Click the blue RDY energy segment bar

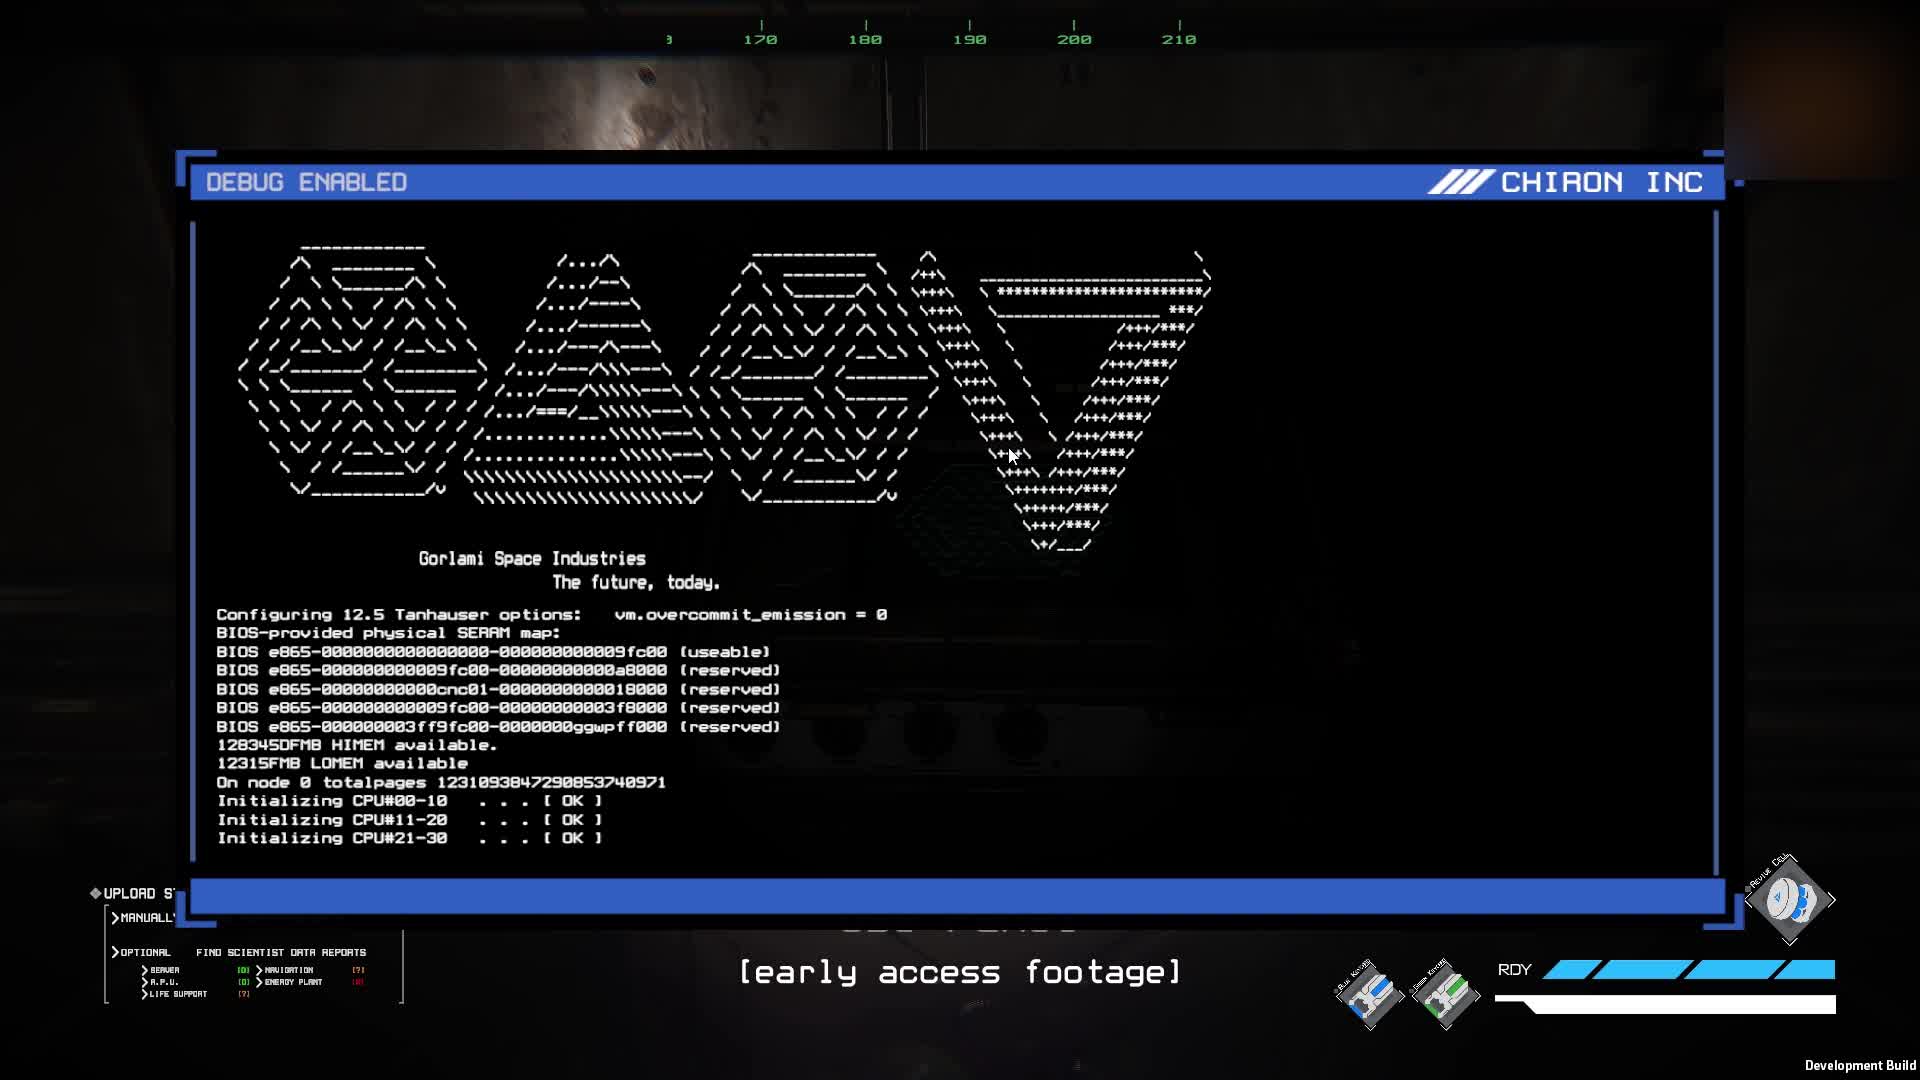pyautogui.click(x=1690, y=969)
